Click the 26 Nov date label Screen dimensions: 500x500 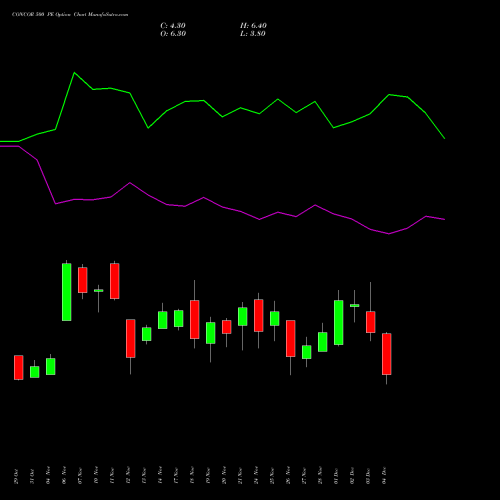[288, 475]
